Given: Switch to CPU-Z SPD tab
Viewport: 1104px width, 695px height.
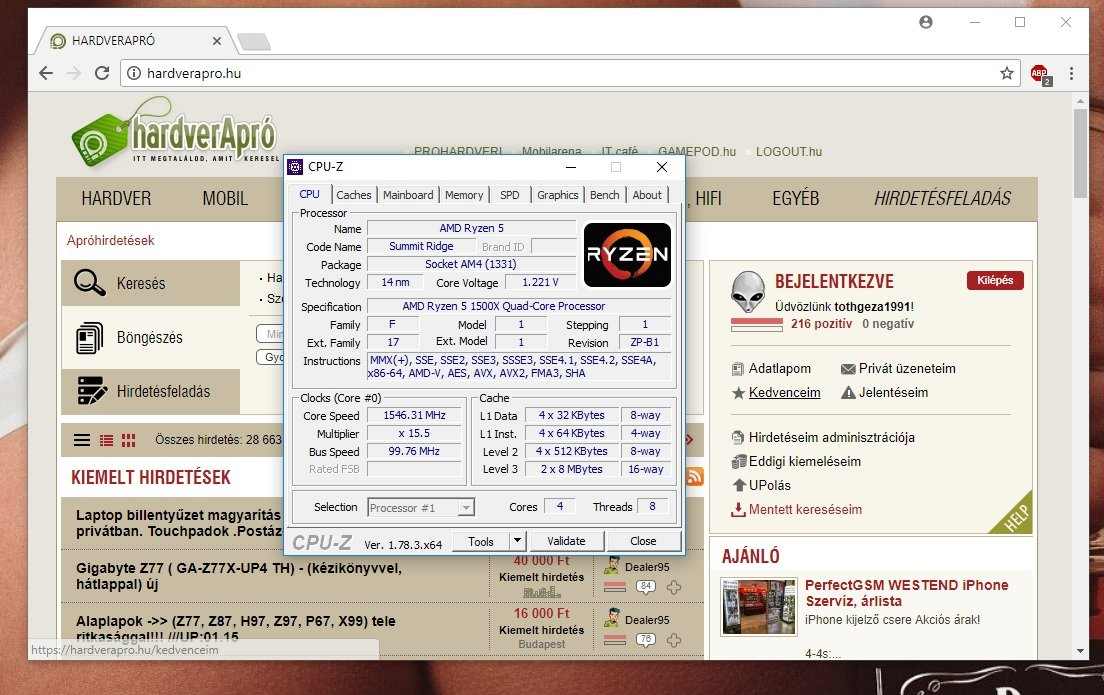Looking at the screenshot, I should tap(510, 195).
